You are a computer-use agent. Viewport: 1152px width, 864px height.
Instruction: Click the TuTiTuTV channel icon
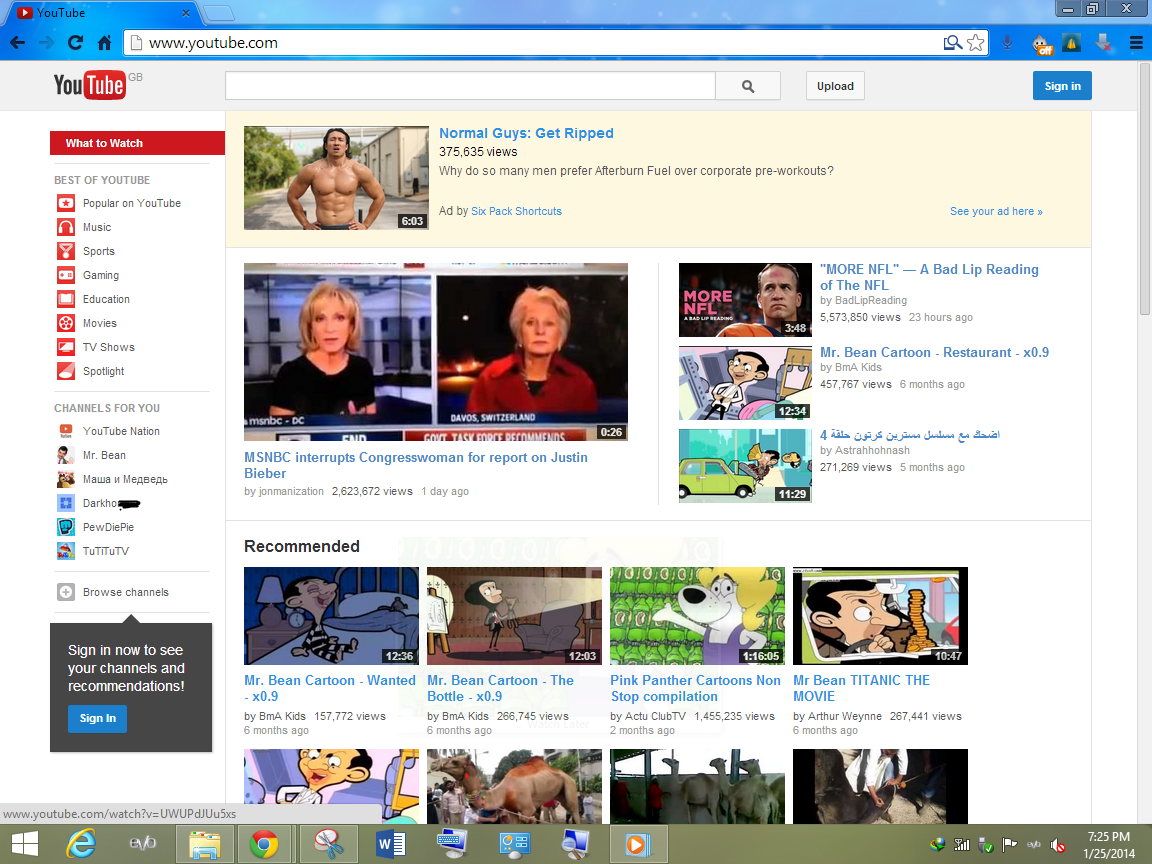[x=66, y=551]
